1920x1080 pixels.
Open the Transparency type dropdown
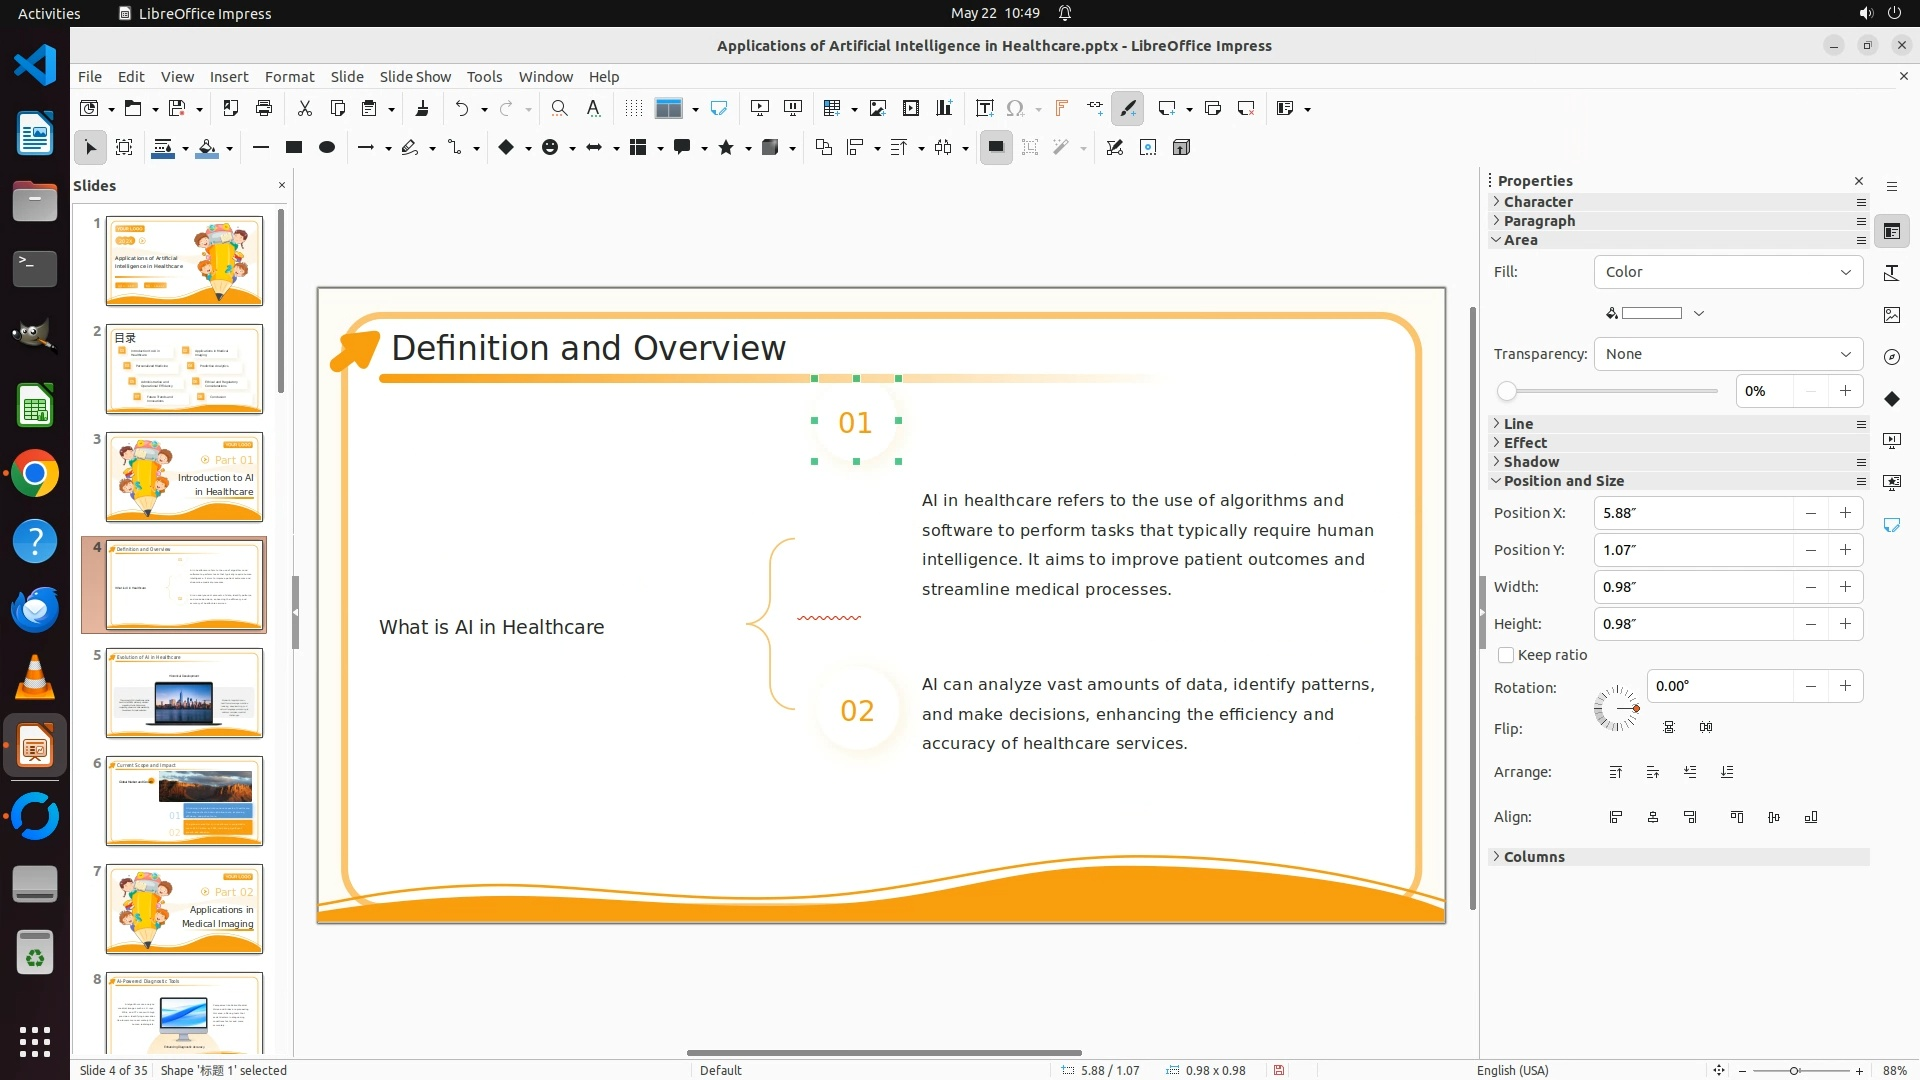pyautogui.click(x=1727, y=354)
